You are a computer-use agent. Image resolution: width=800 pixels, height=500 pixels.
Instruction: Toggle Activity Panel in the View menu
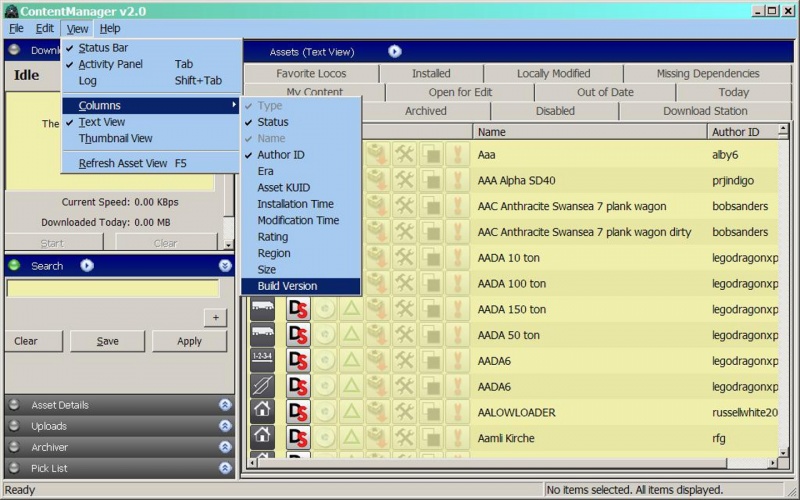pyautogui.click(x=151, y=64)
